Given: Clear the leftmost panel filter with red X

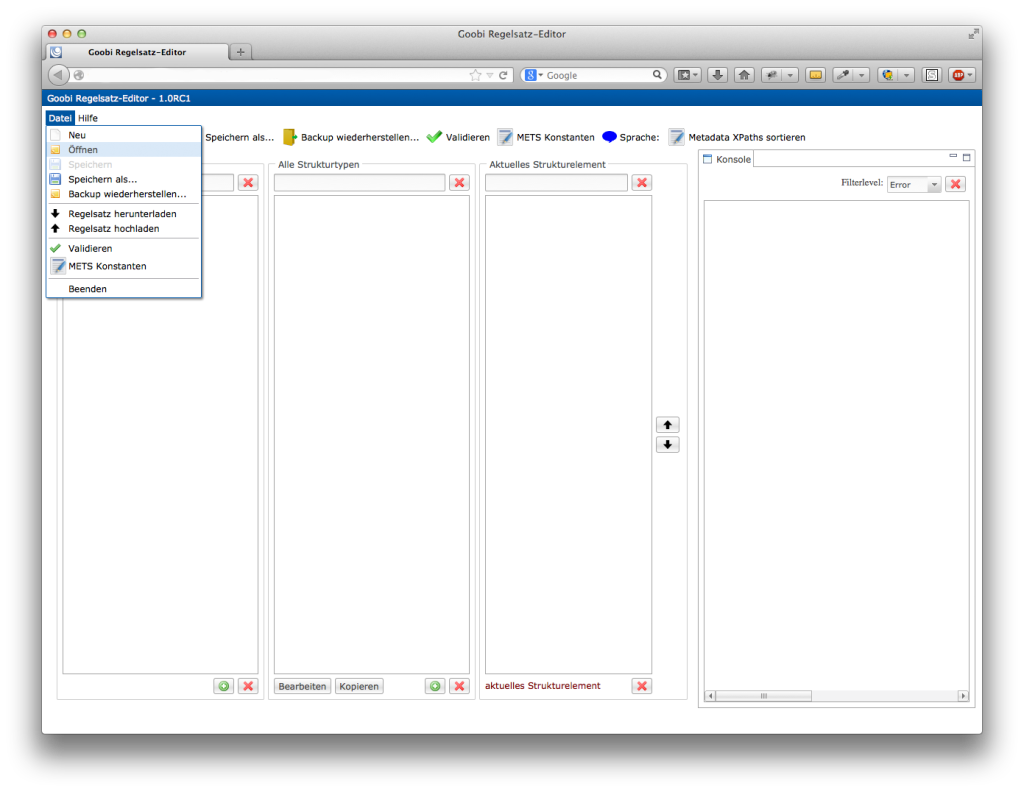Looking at the screenshot, I should point(248,183).
